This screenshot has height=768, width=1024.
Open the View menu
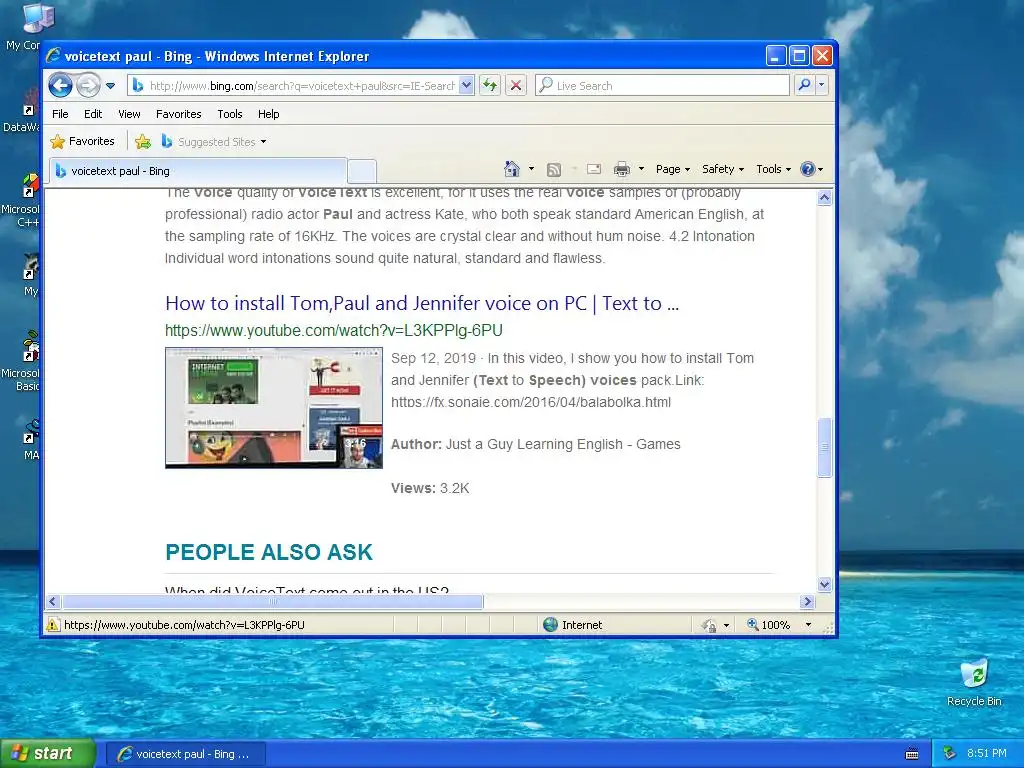tap(129, 114)
